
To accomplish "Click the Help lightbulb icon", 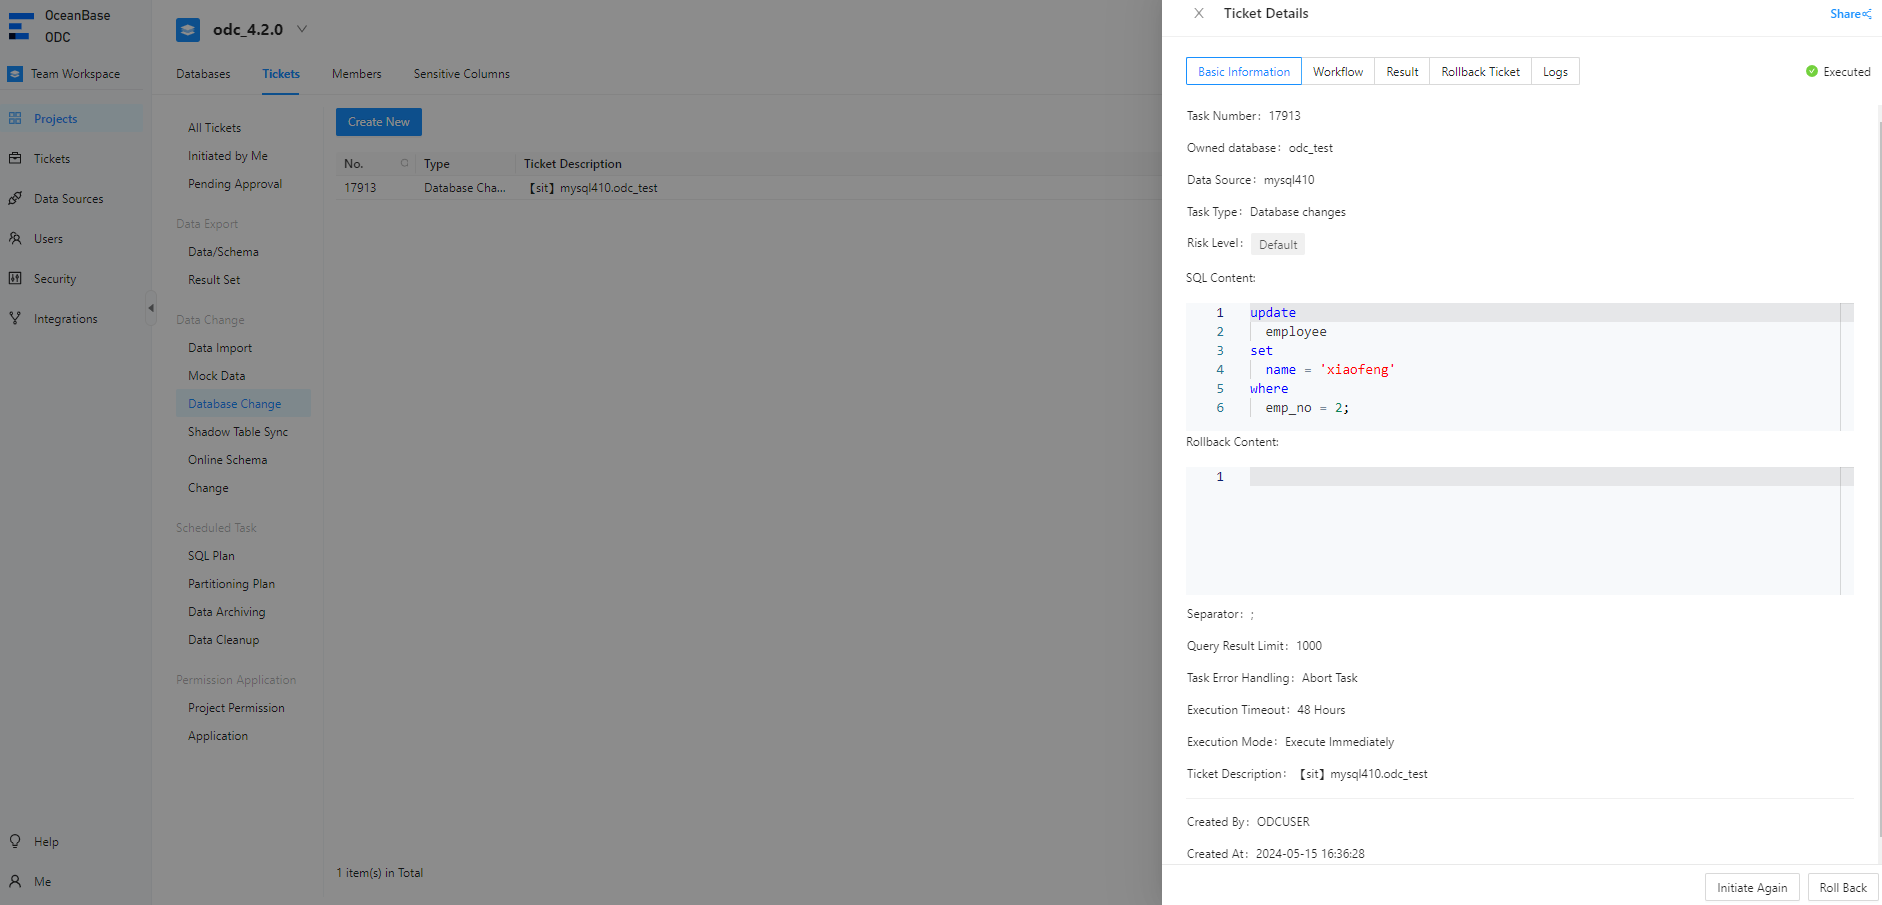I will 15,842.
